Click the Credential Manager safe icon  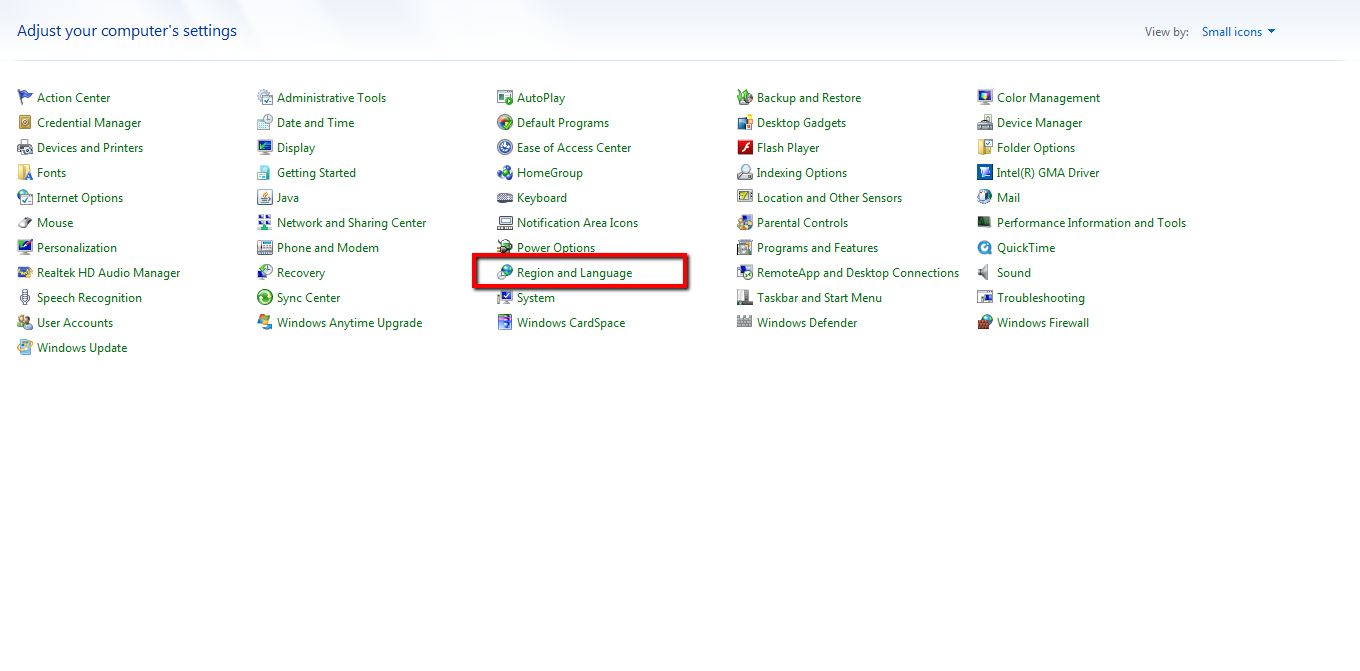click(x=25, y=122)
